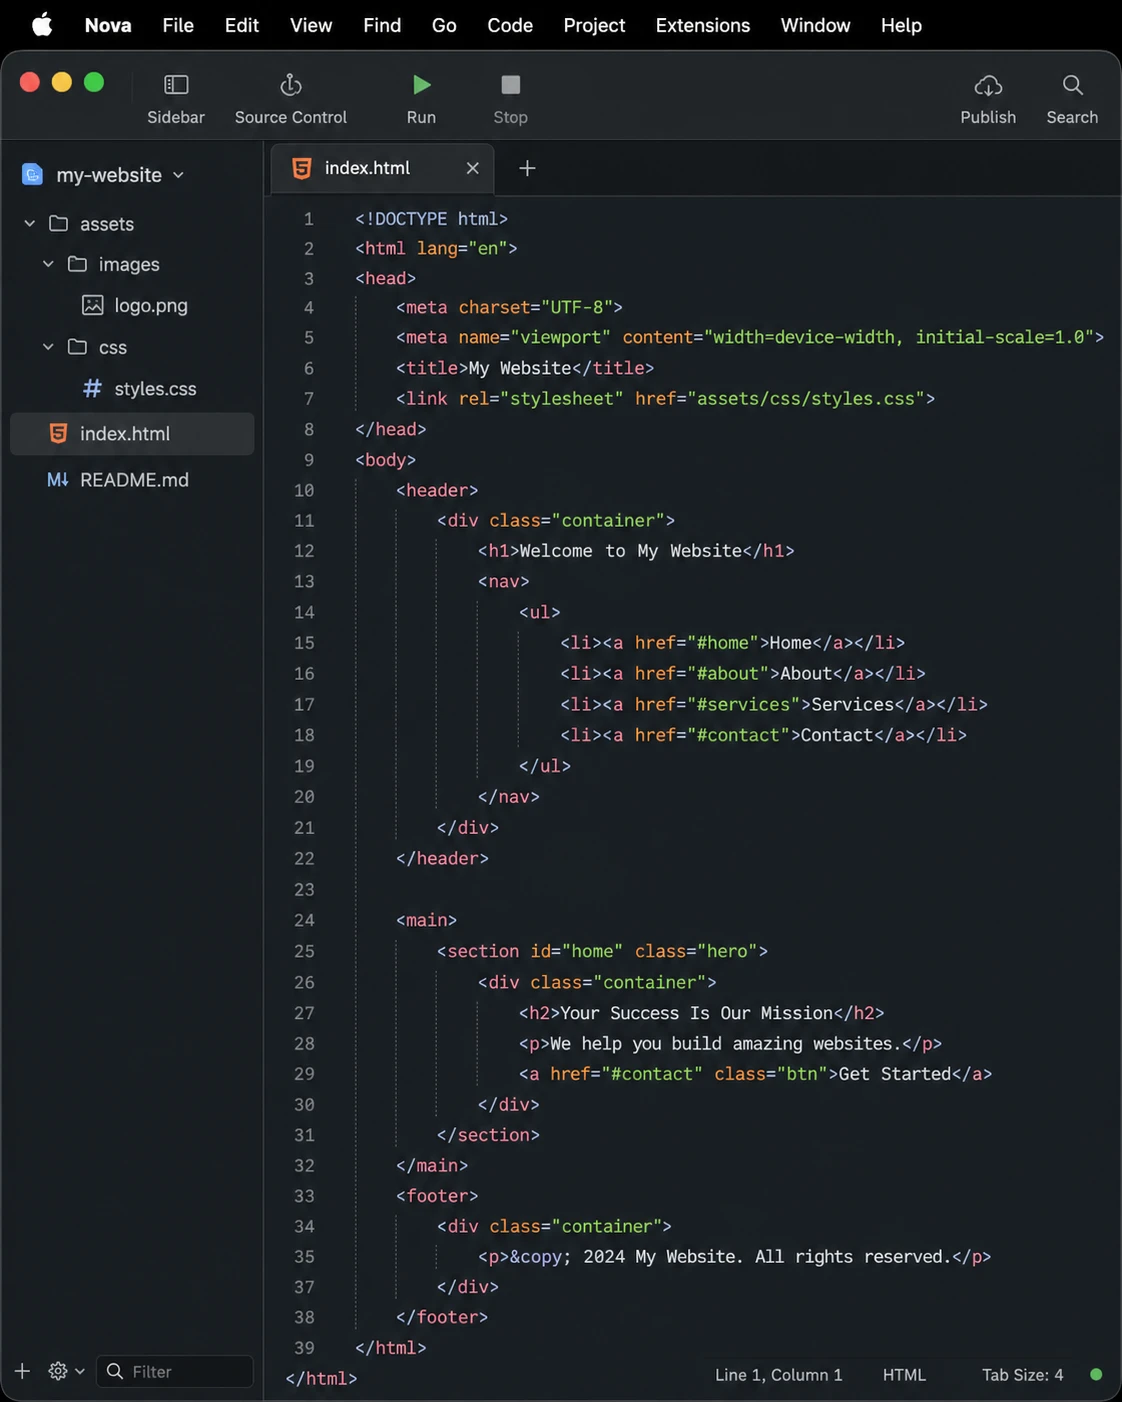Collapse the assets folder chevron
The height and width of the screenshot is (1402, 1122).
click(x=30, y=224)
